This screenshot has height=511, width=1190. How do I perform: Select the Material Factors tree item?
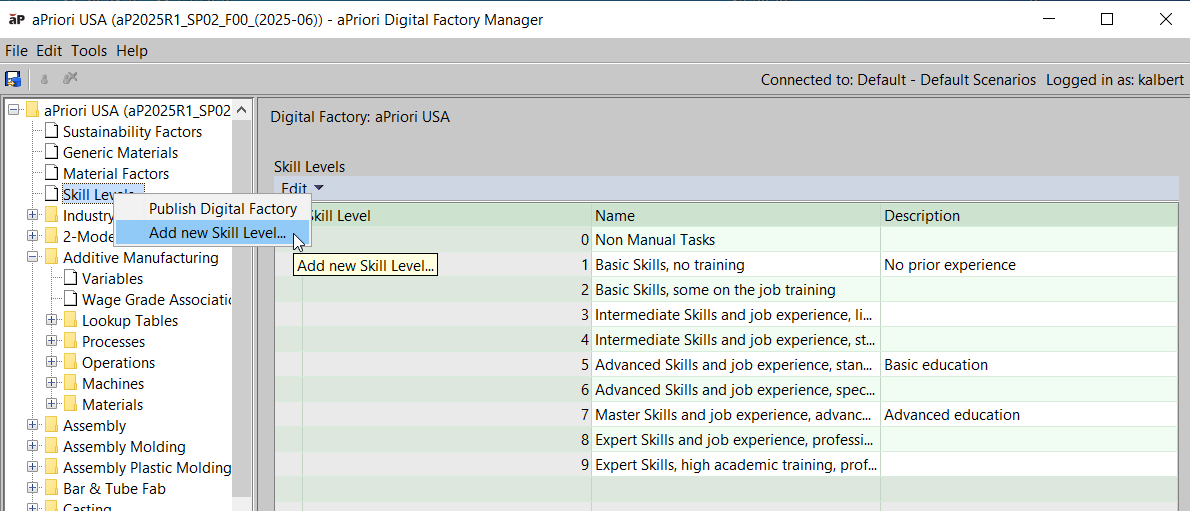click(x=116, y=174)
